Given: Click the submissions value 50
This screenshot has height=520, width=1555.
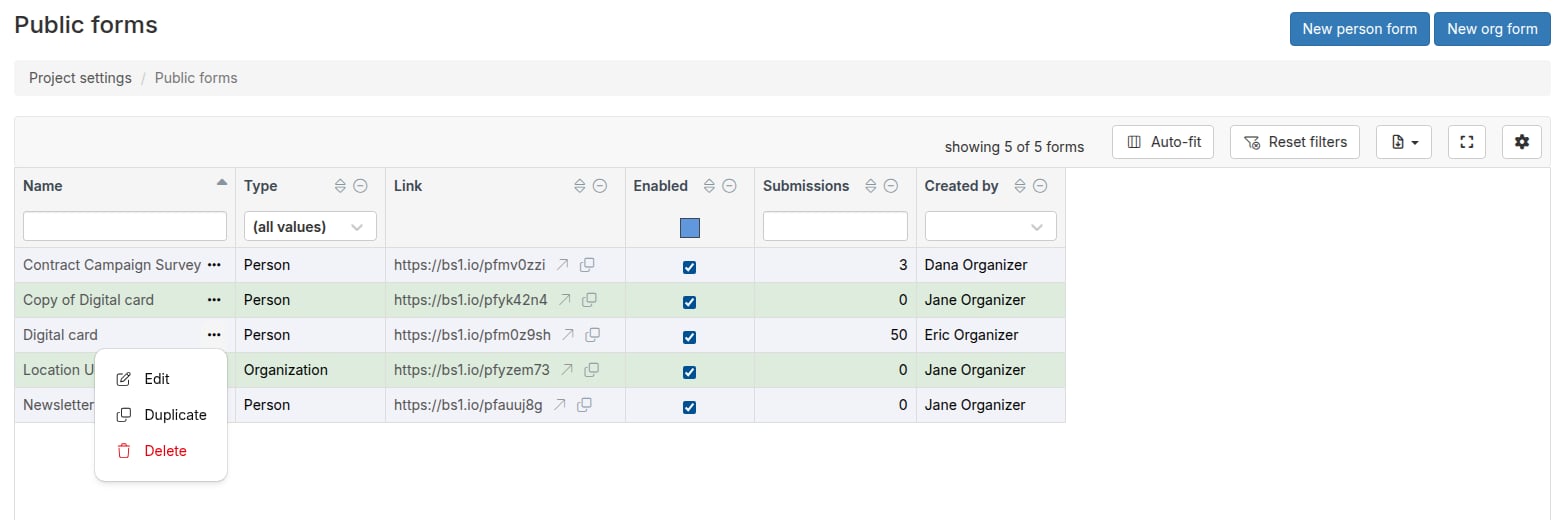Looking at the screenshot, I should tap(899, 335).
